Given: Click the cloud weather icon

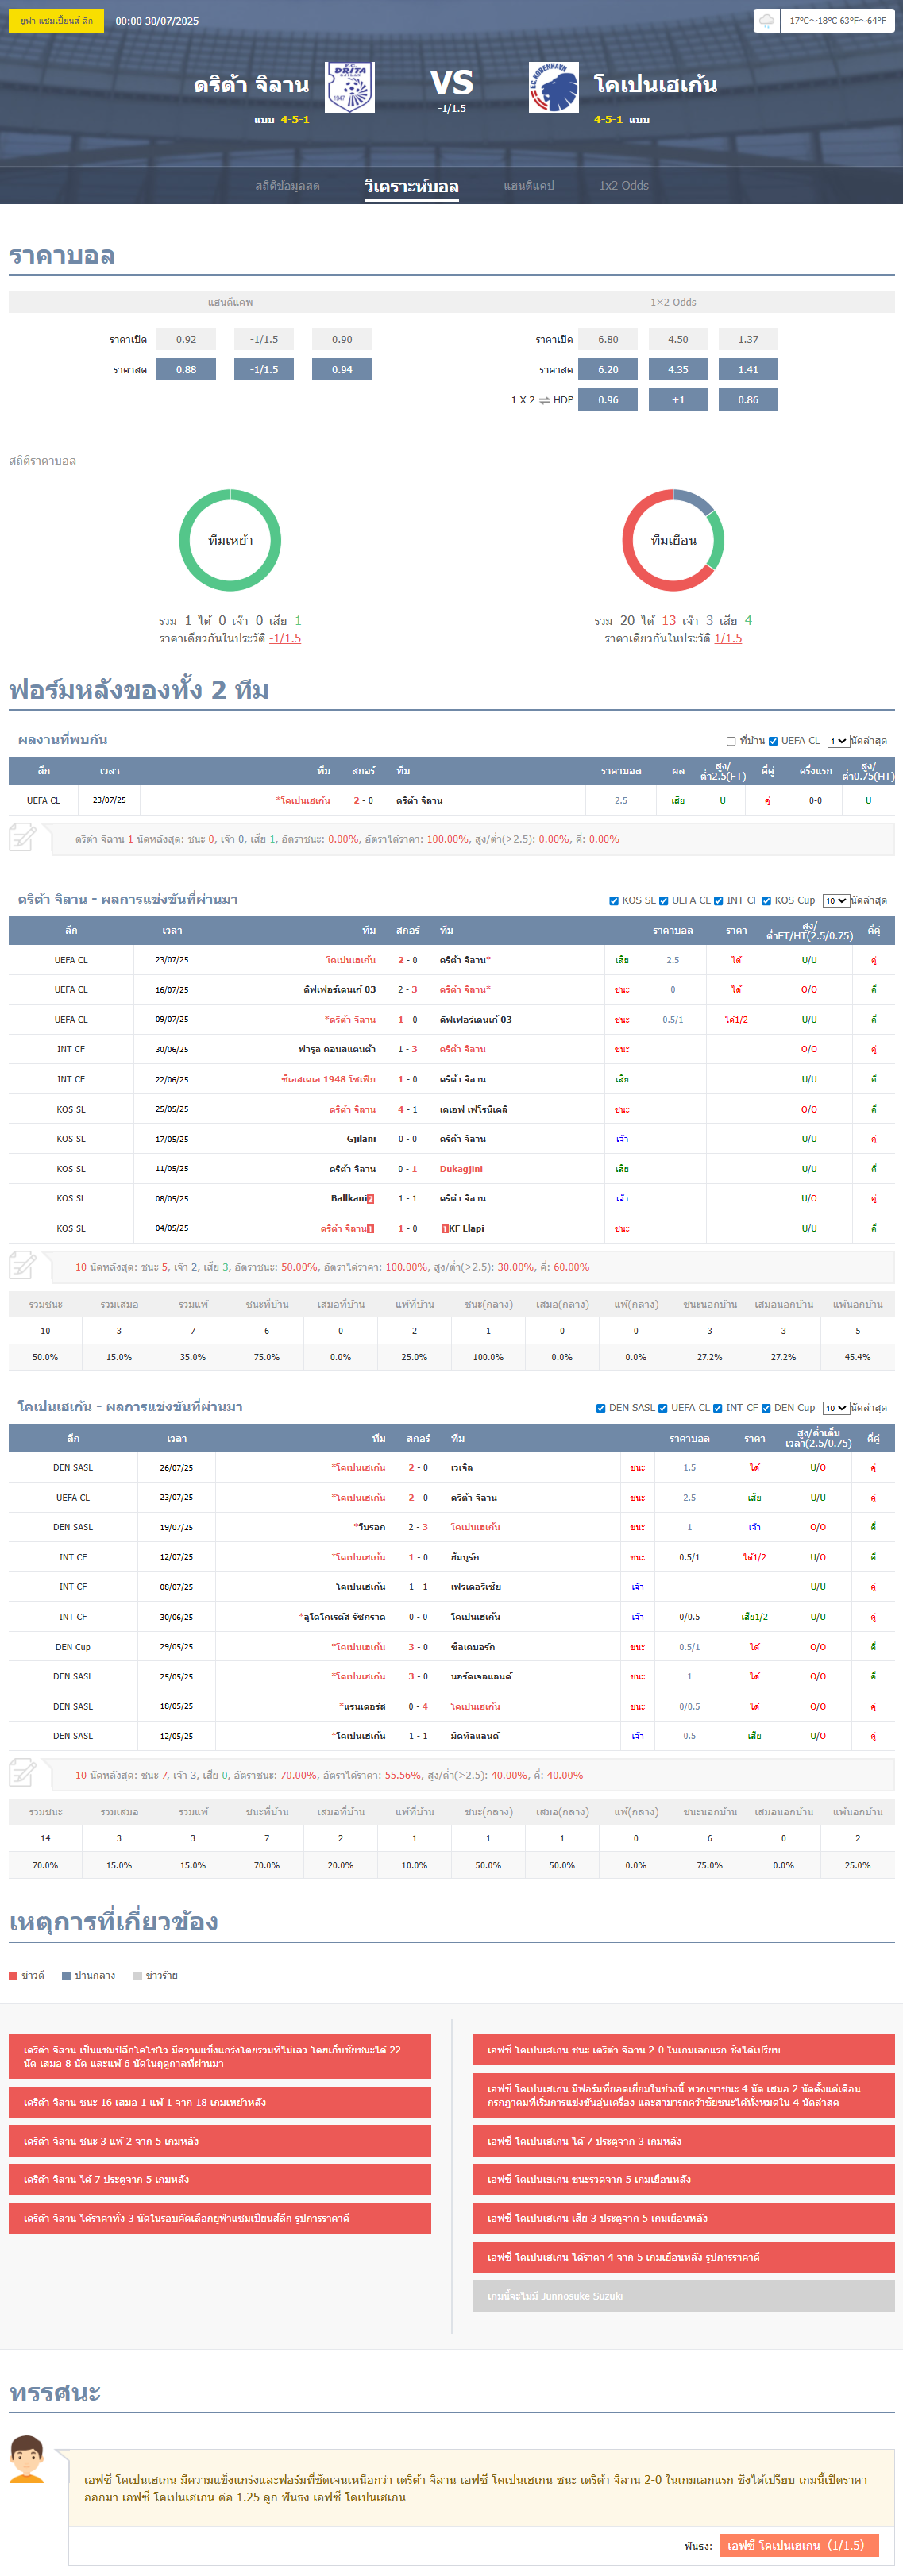Looking at the screenshot, I should click(x=767, y=20).
